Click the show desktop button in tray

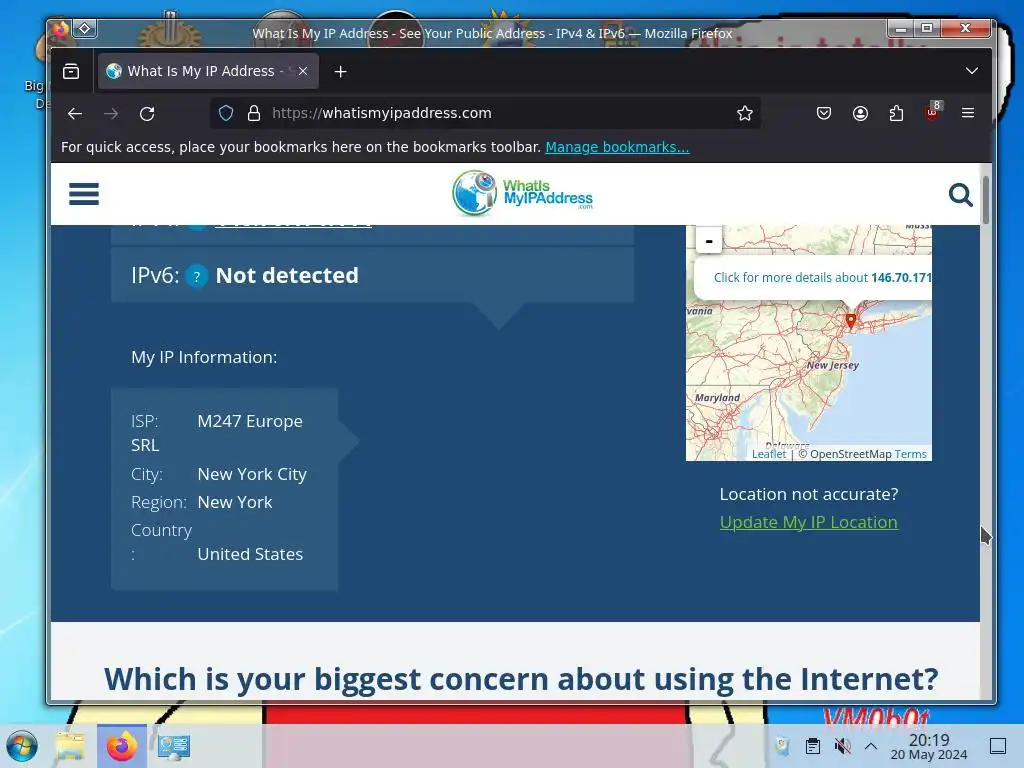(998, 746)
